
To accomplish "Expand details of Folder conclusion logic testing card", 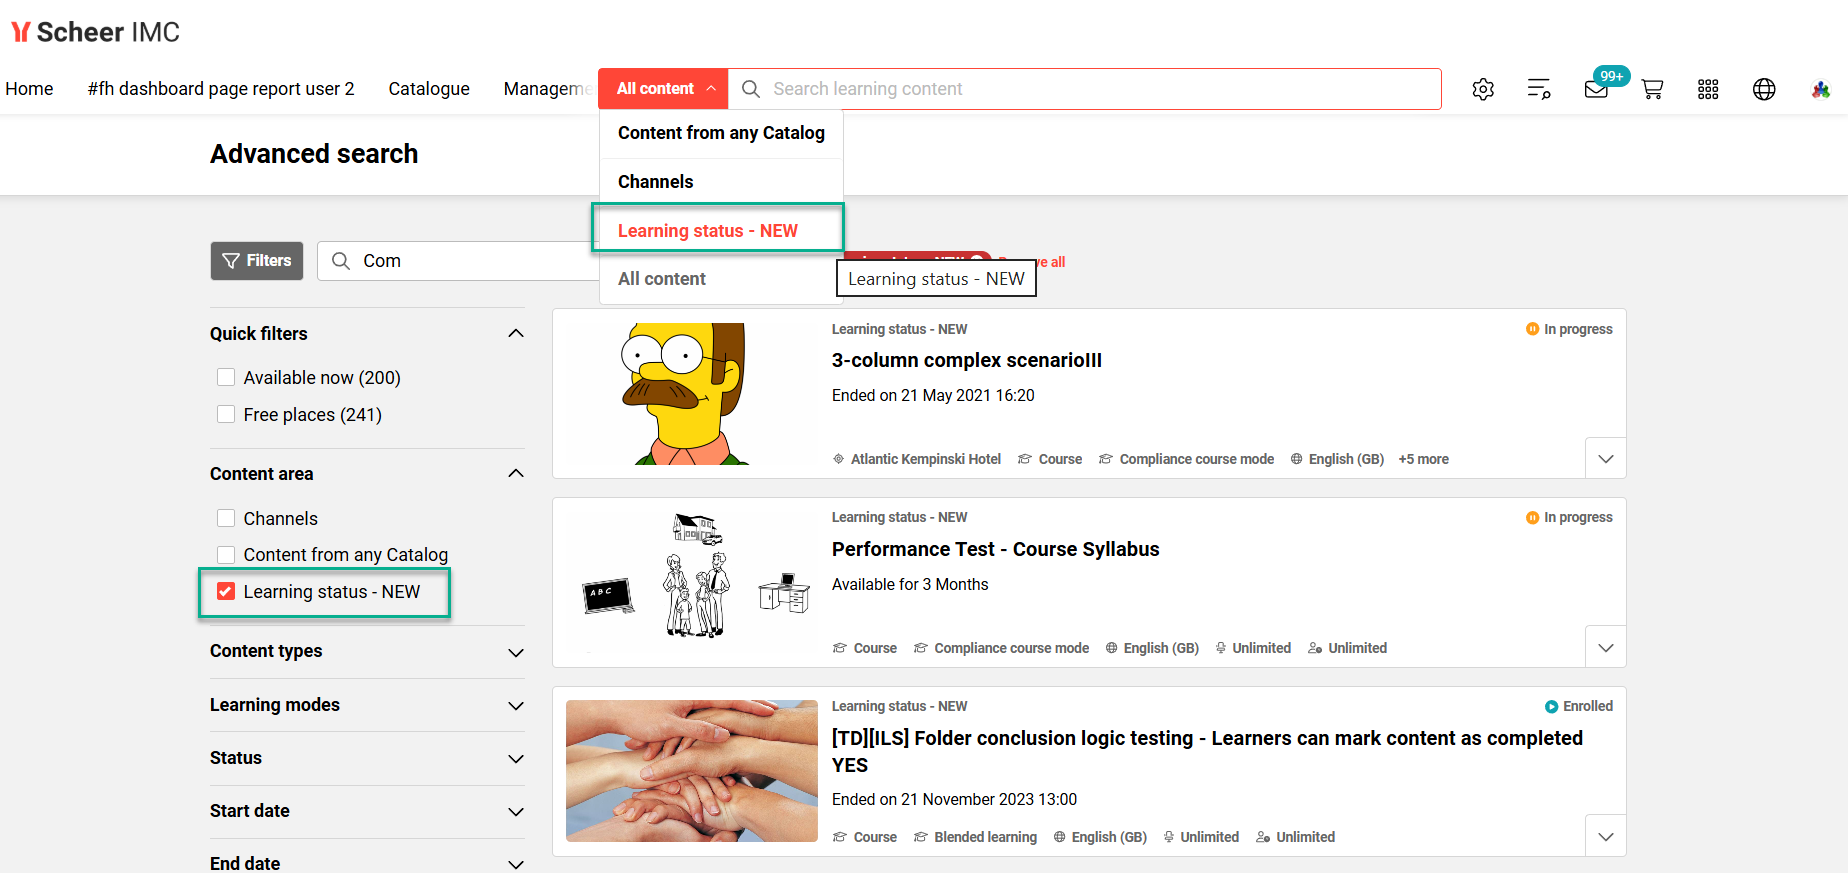I will 1606,836.
